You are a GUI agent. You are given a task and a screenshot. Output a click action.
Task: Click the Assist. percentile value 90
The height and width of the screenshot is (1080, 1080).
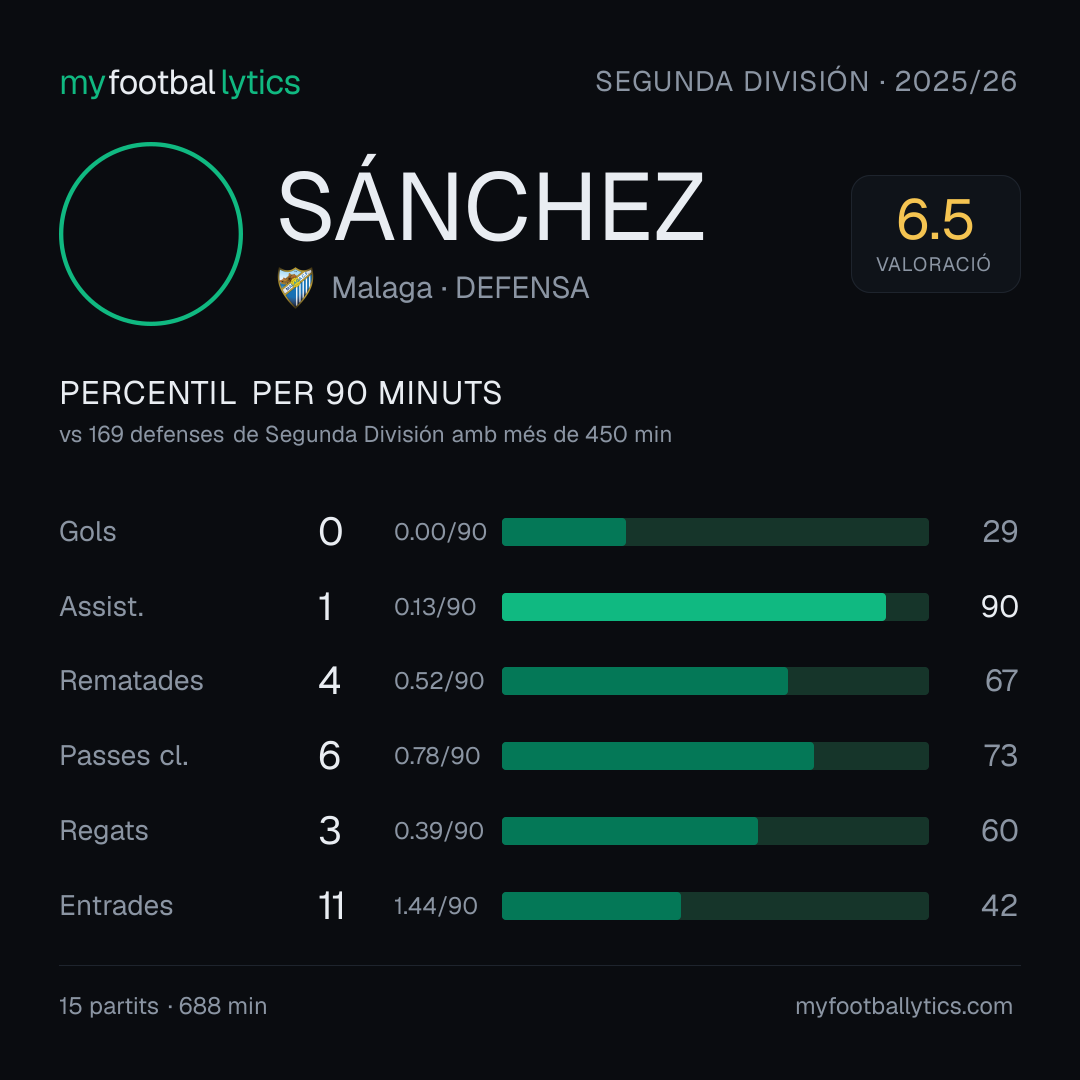click(x=999, y=607)
